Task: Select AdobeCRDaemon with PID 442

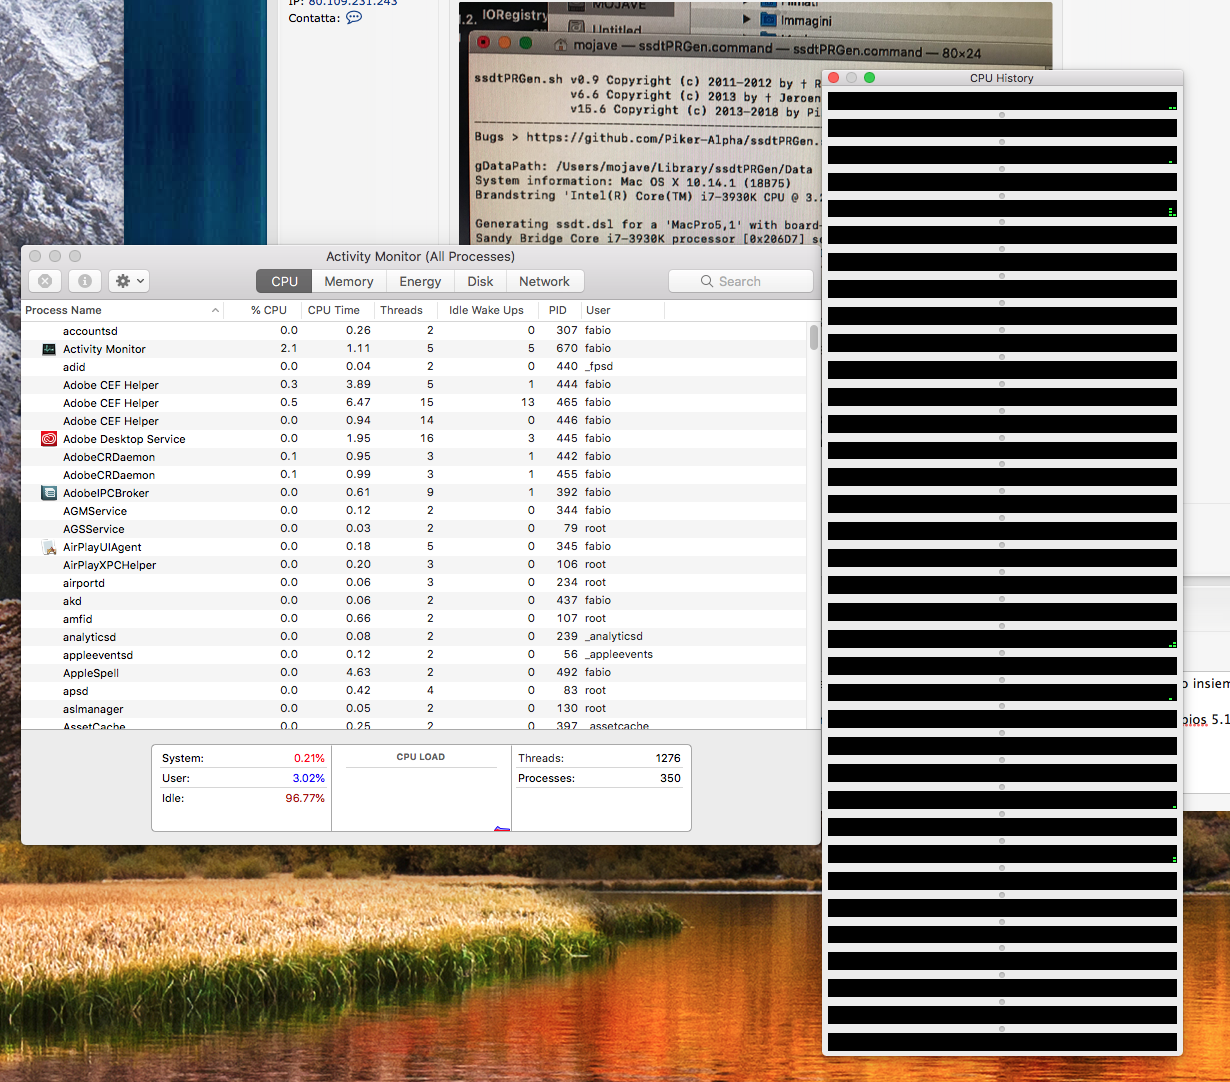Action: point(414,457)
